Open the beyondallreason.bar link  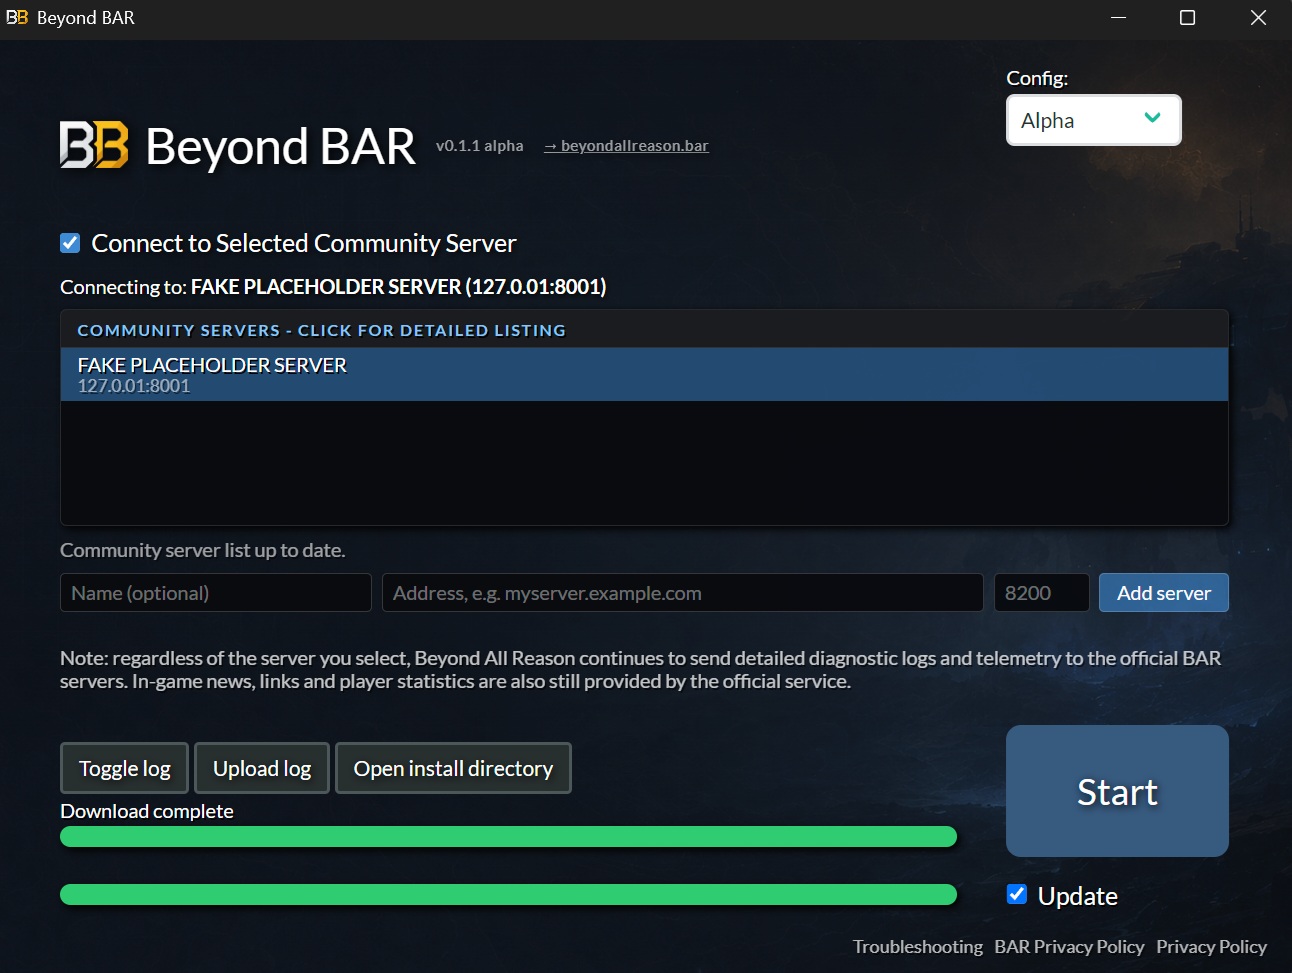point(626,146)
